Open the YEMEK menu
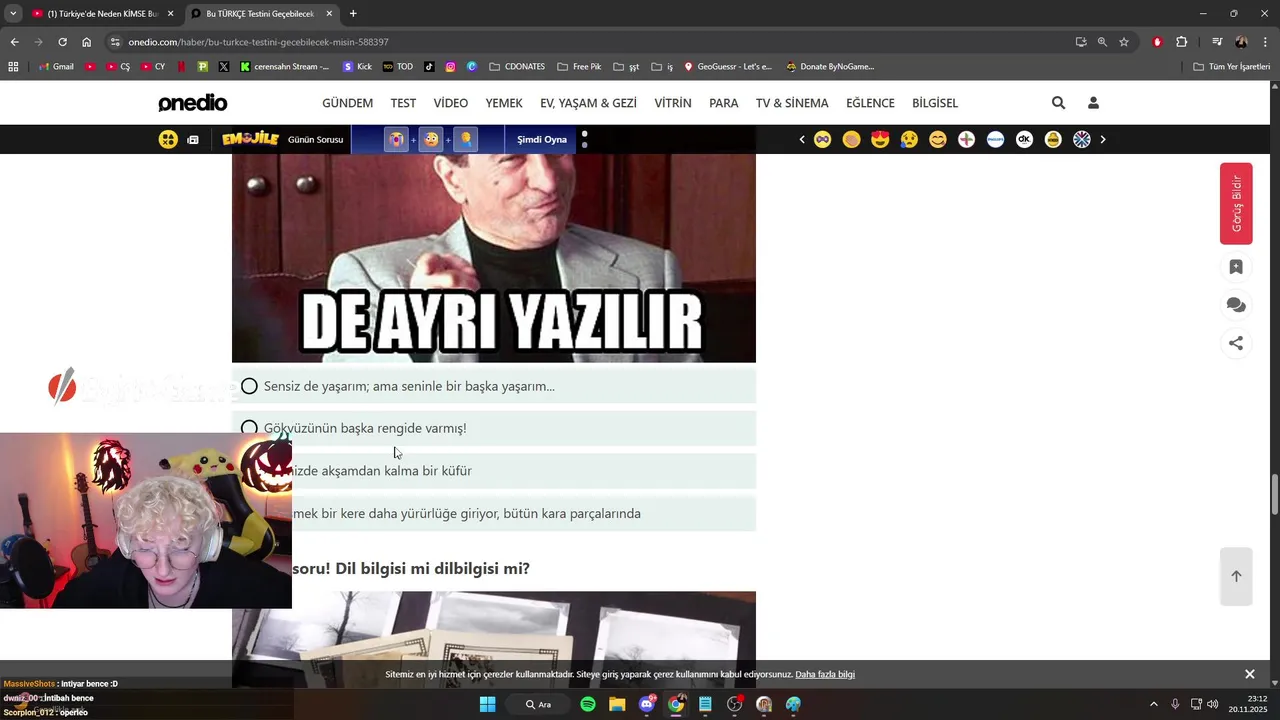This screenshot has width=1280, height=720. coord(504,103)
